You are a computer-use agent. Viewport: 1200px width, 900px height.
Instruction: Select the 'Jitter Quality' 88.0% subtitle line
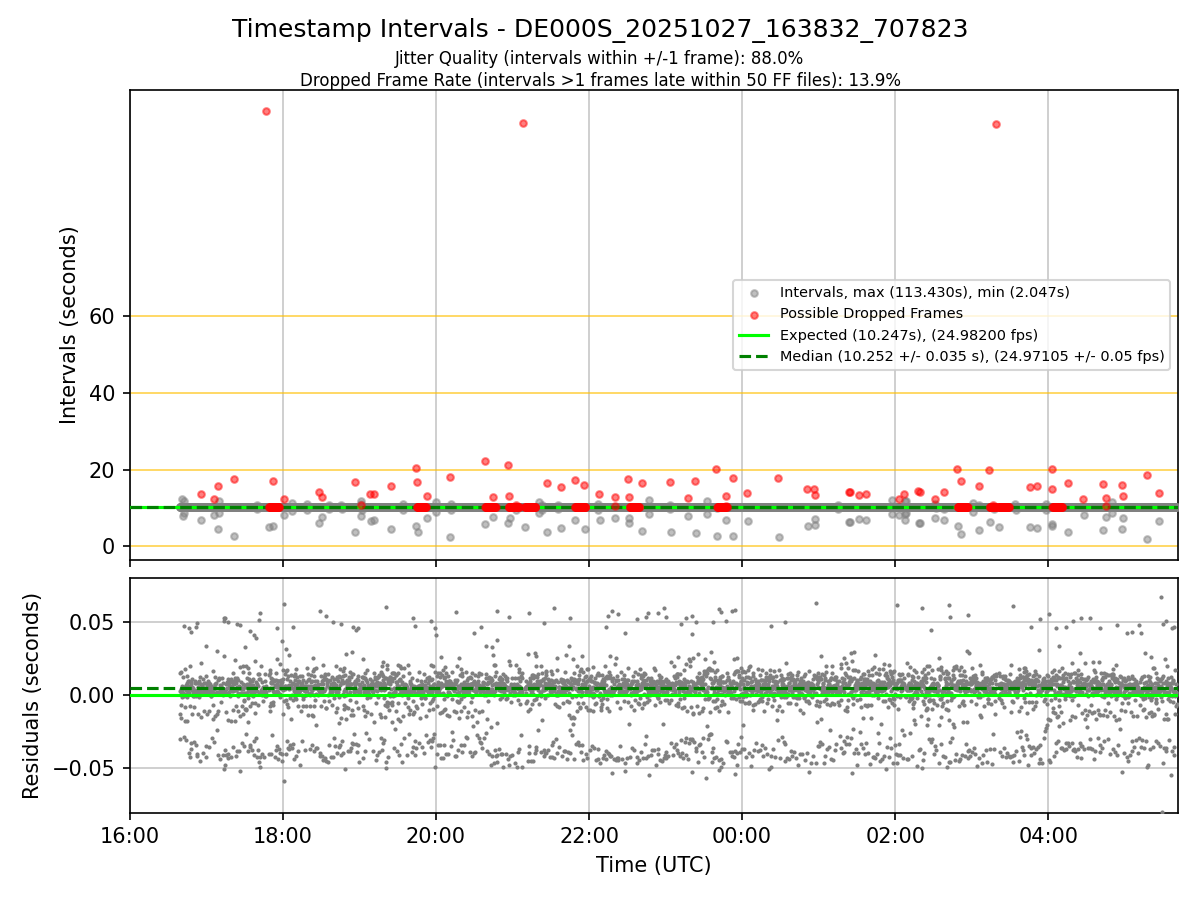[x=599, y=58]
